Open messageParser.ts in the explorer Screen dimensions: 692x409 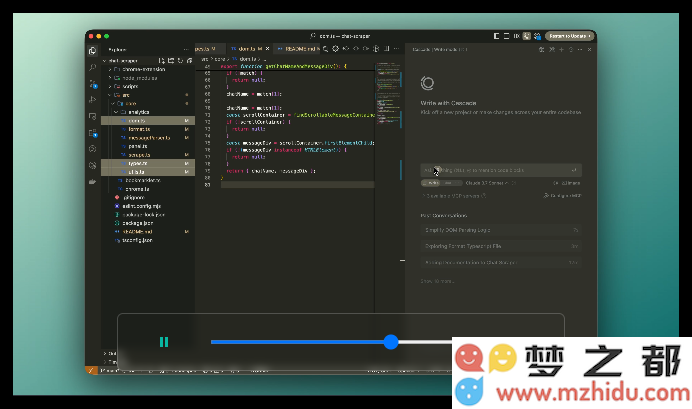click(x=148, y=138)
